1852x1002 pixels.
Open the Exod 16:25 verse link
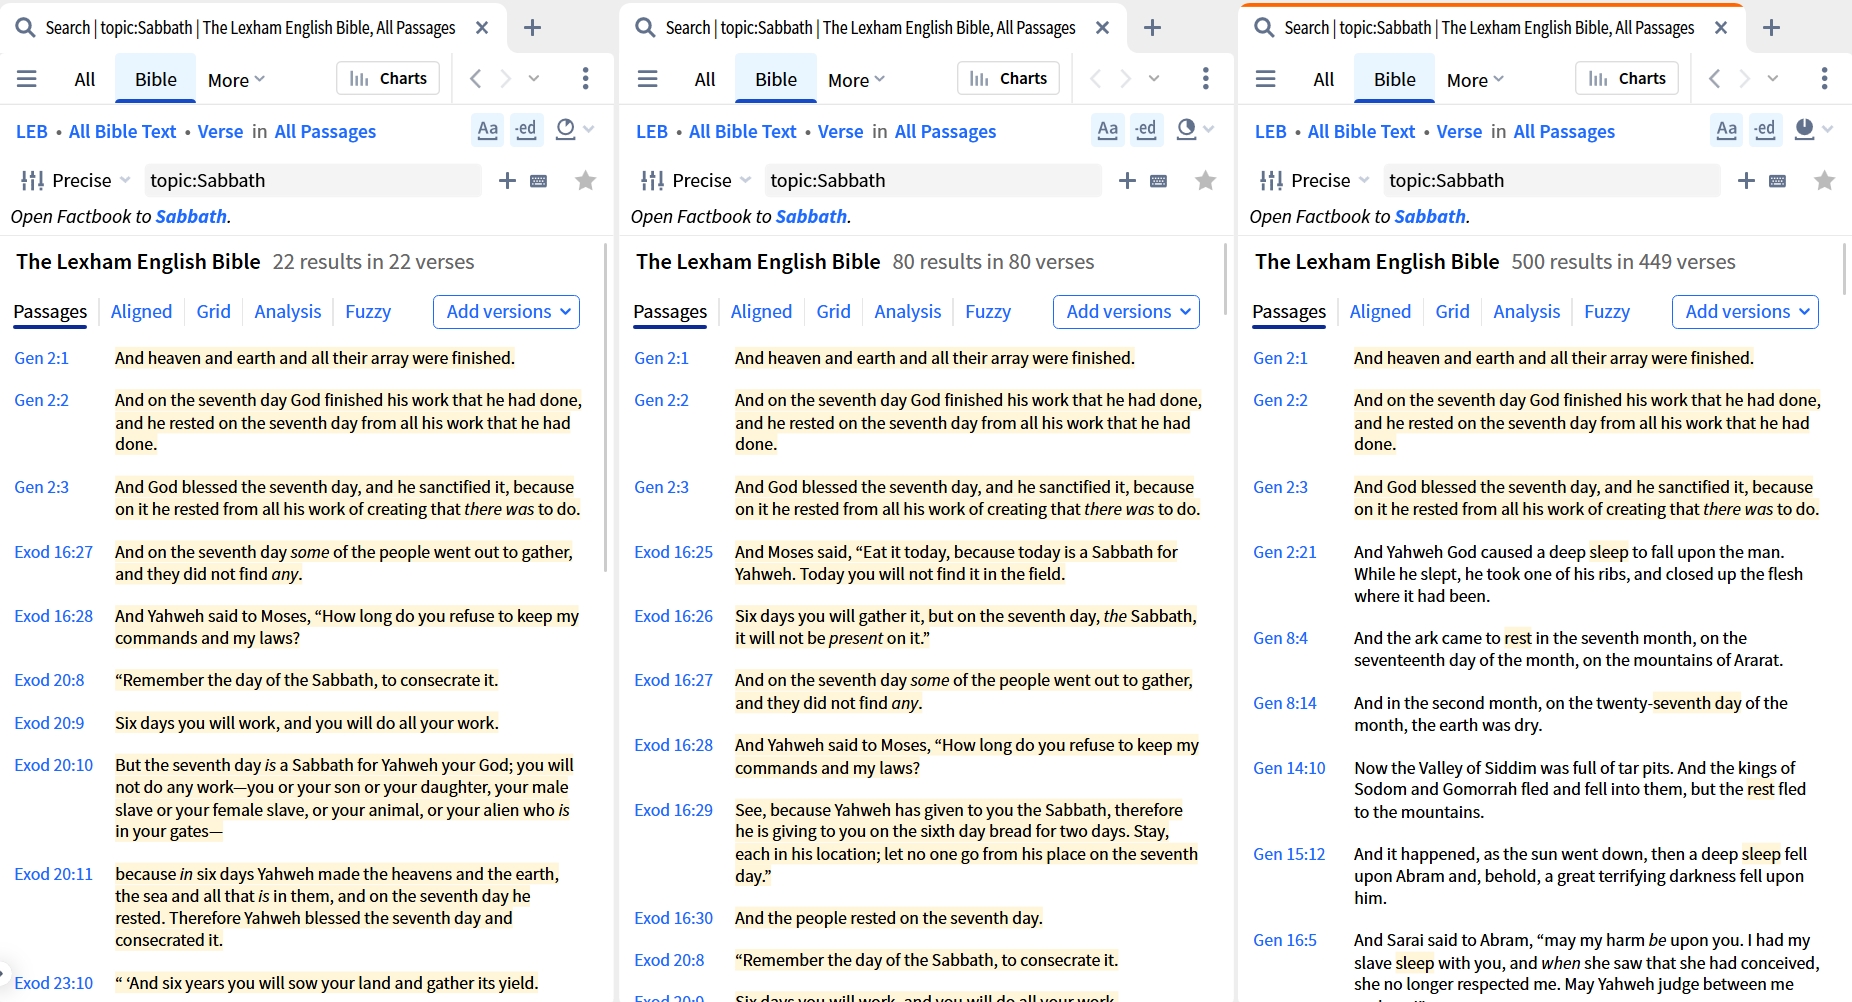674,552
